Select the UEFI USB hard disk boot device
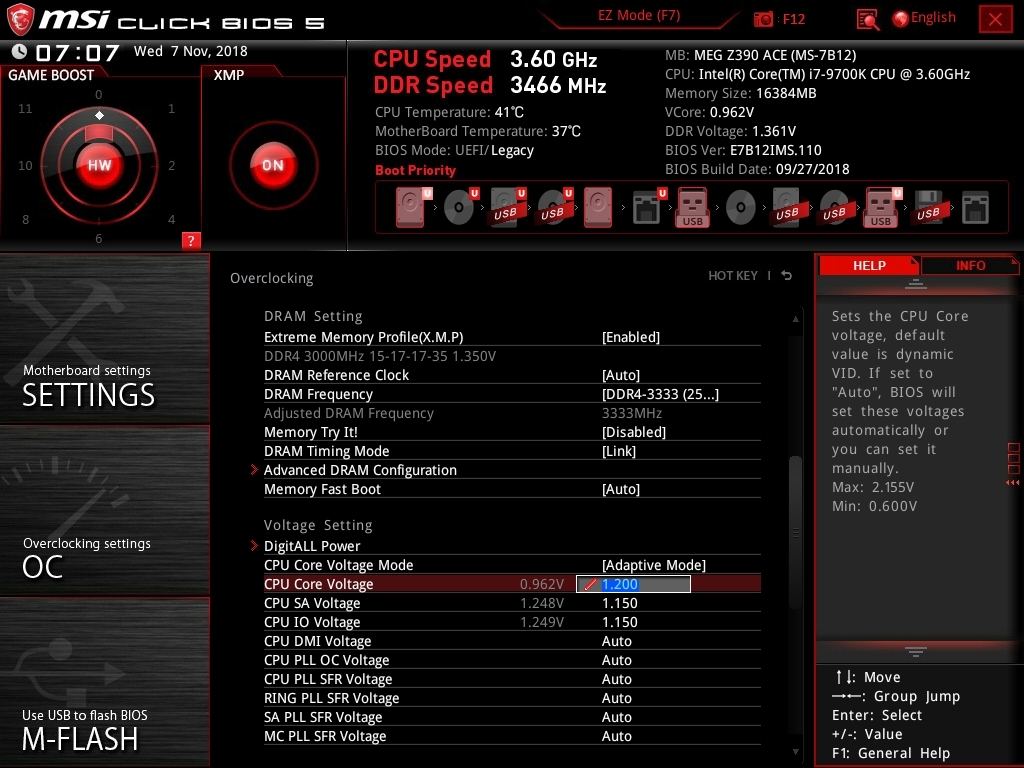 [508, 208]
